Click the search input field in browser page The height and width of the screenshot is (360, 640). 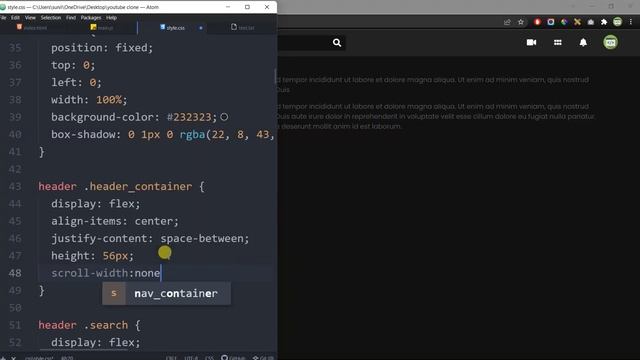point(302,43)
